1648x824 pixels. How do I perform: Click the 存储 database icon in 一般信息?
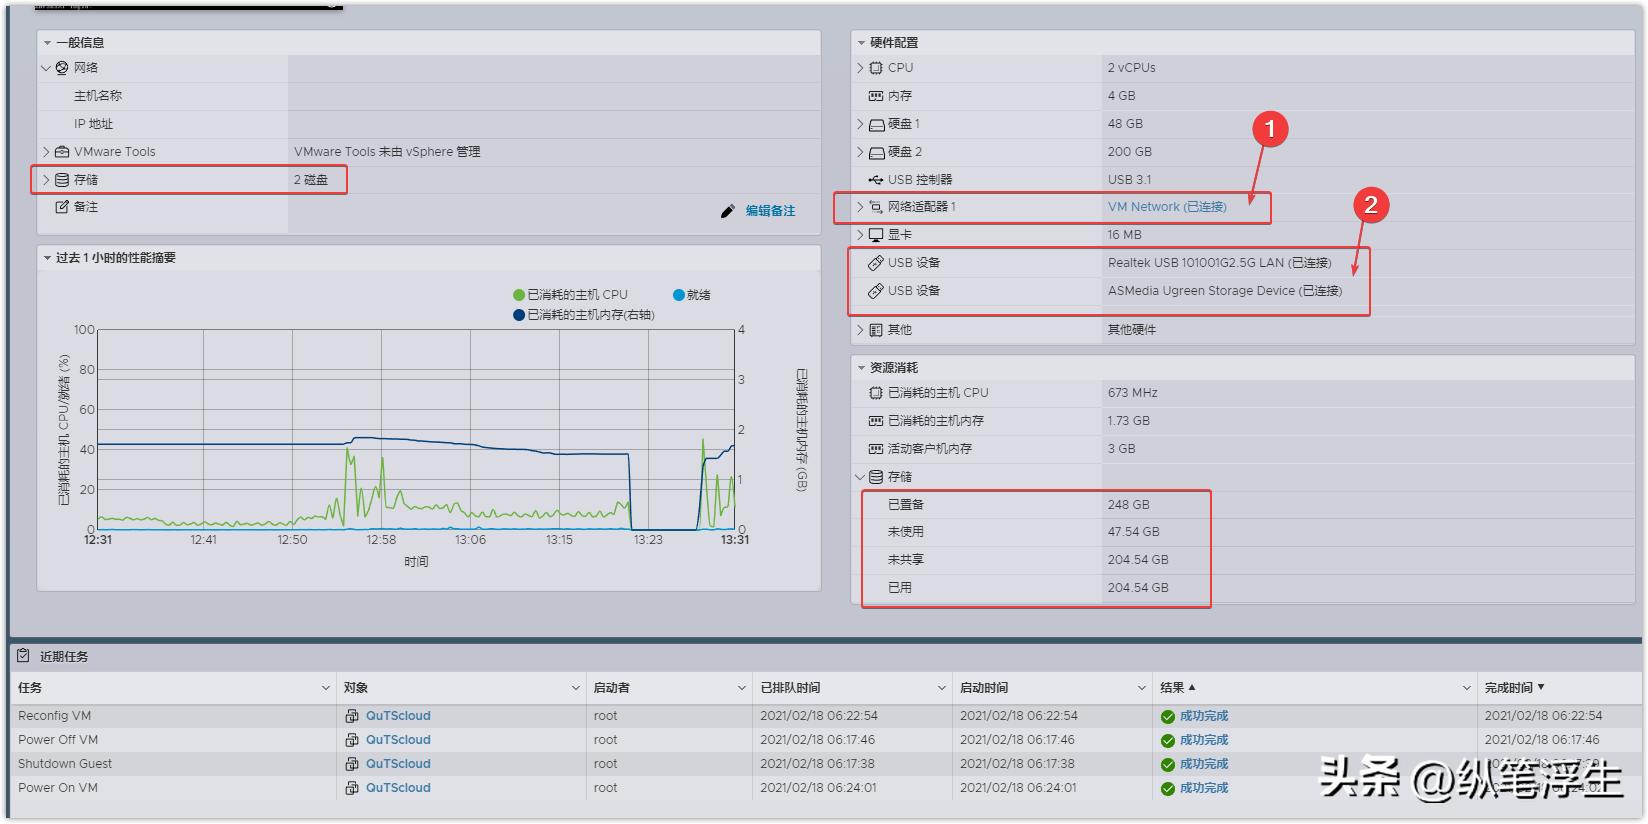point(62,180)
